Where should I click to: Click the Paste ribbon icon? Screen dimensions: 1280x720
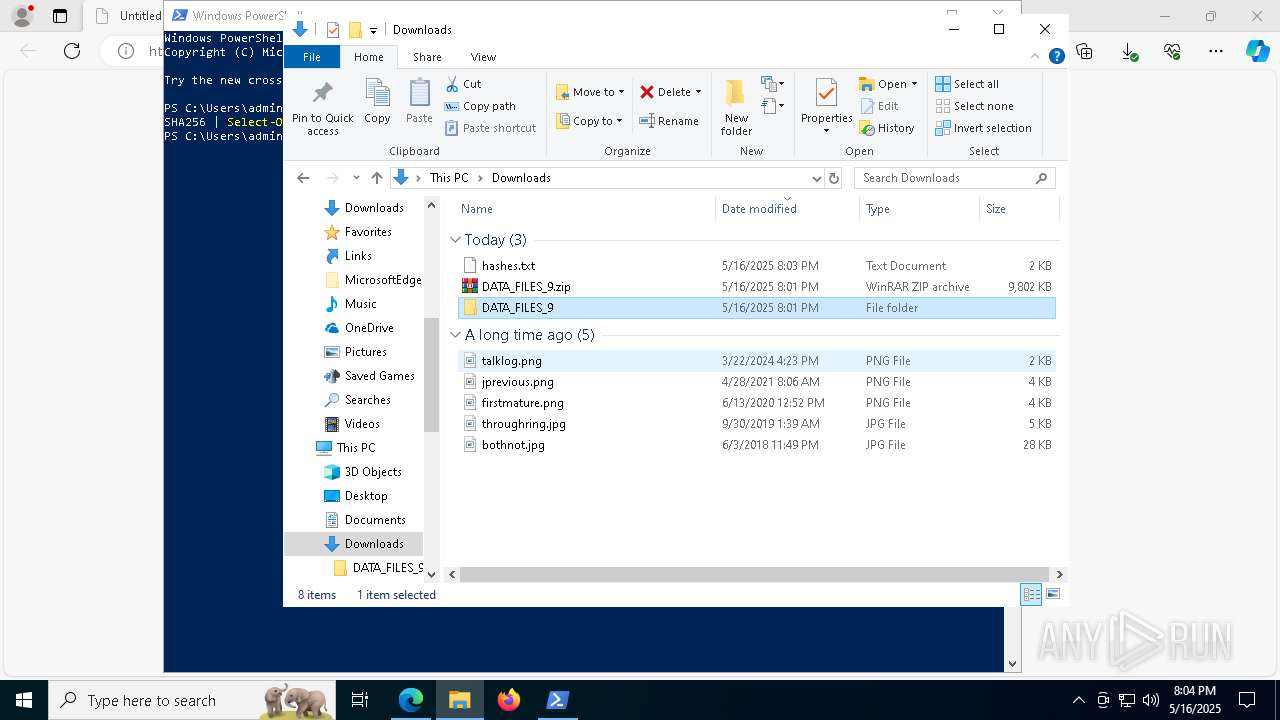[419, 102]
